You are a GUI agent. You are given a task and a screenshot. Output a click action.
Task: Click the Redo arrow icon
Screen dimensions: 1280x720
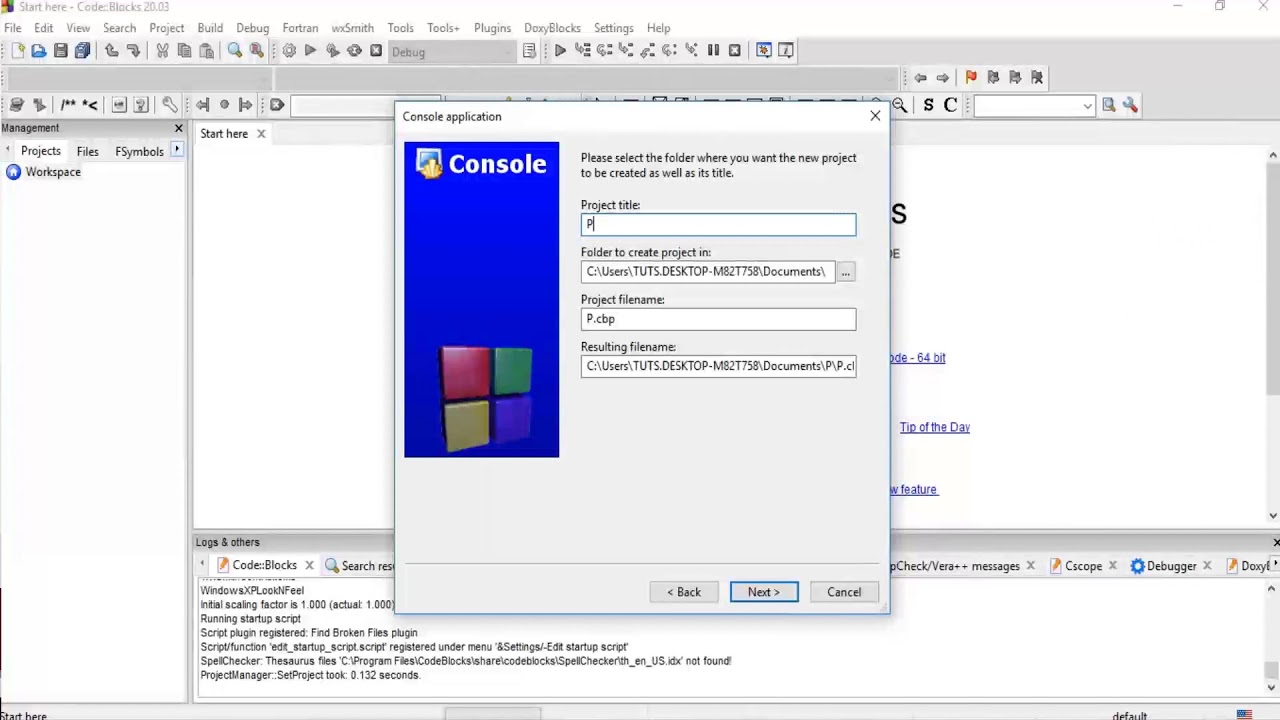point(133,51)
